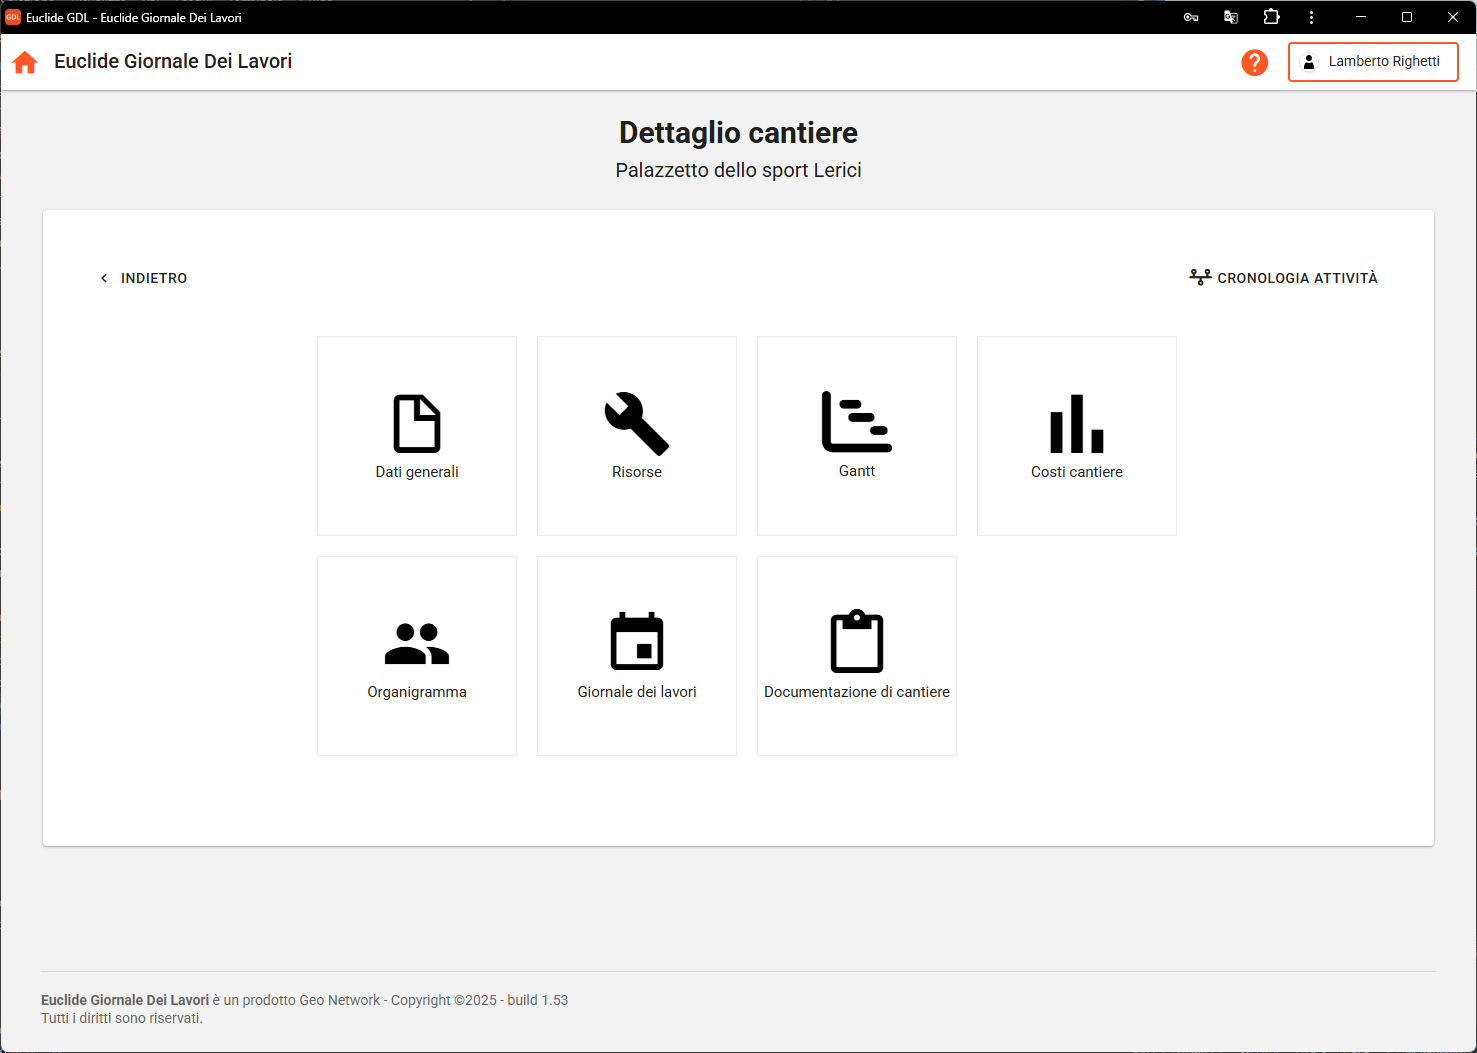The width and height of the screenshot is (1477, 1053).
Task: Click the translate icon in title bar
Action: [1231, 17]
